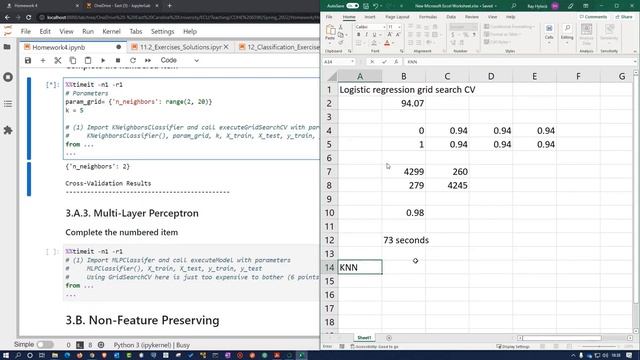Interrupt the kernel with the stop icon

pyautogui.click(x=118, y=60)
